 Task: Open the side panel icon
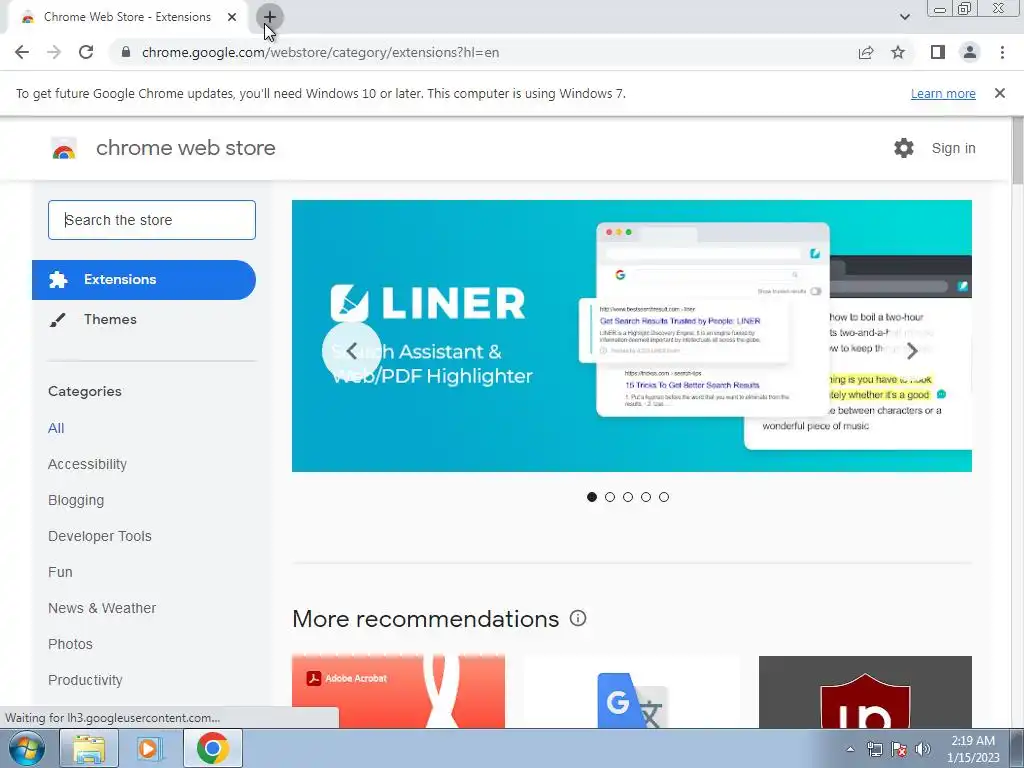coord(938,52)
